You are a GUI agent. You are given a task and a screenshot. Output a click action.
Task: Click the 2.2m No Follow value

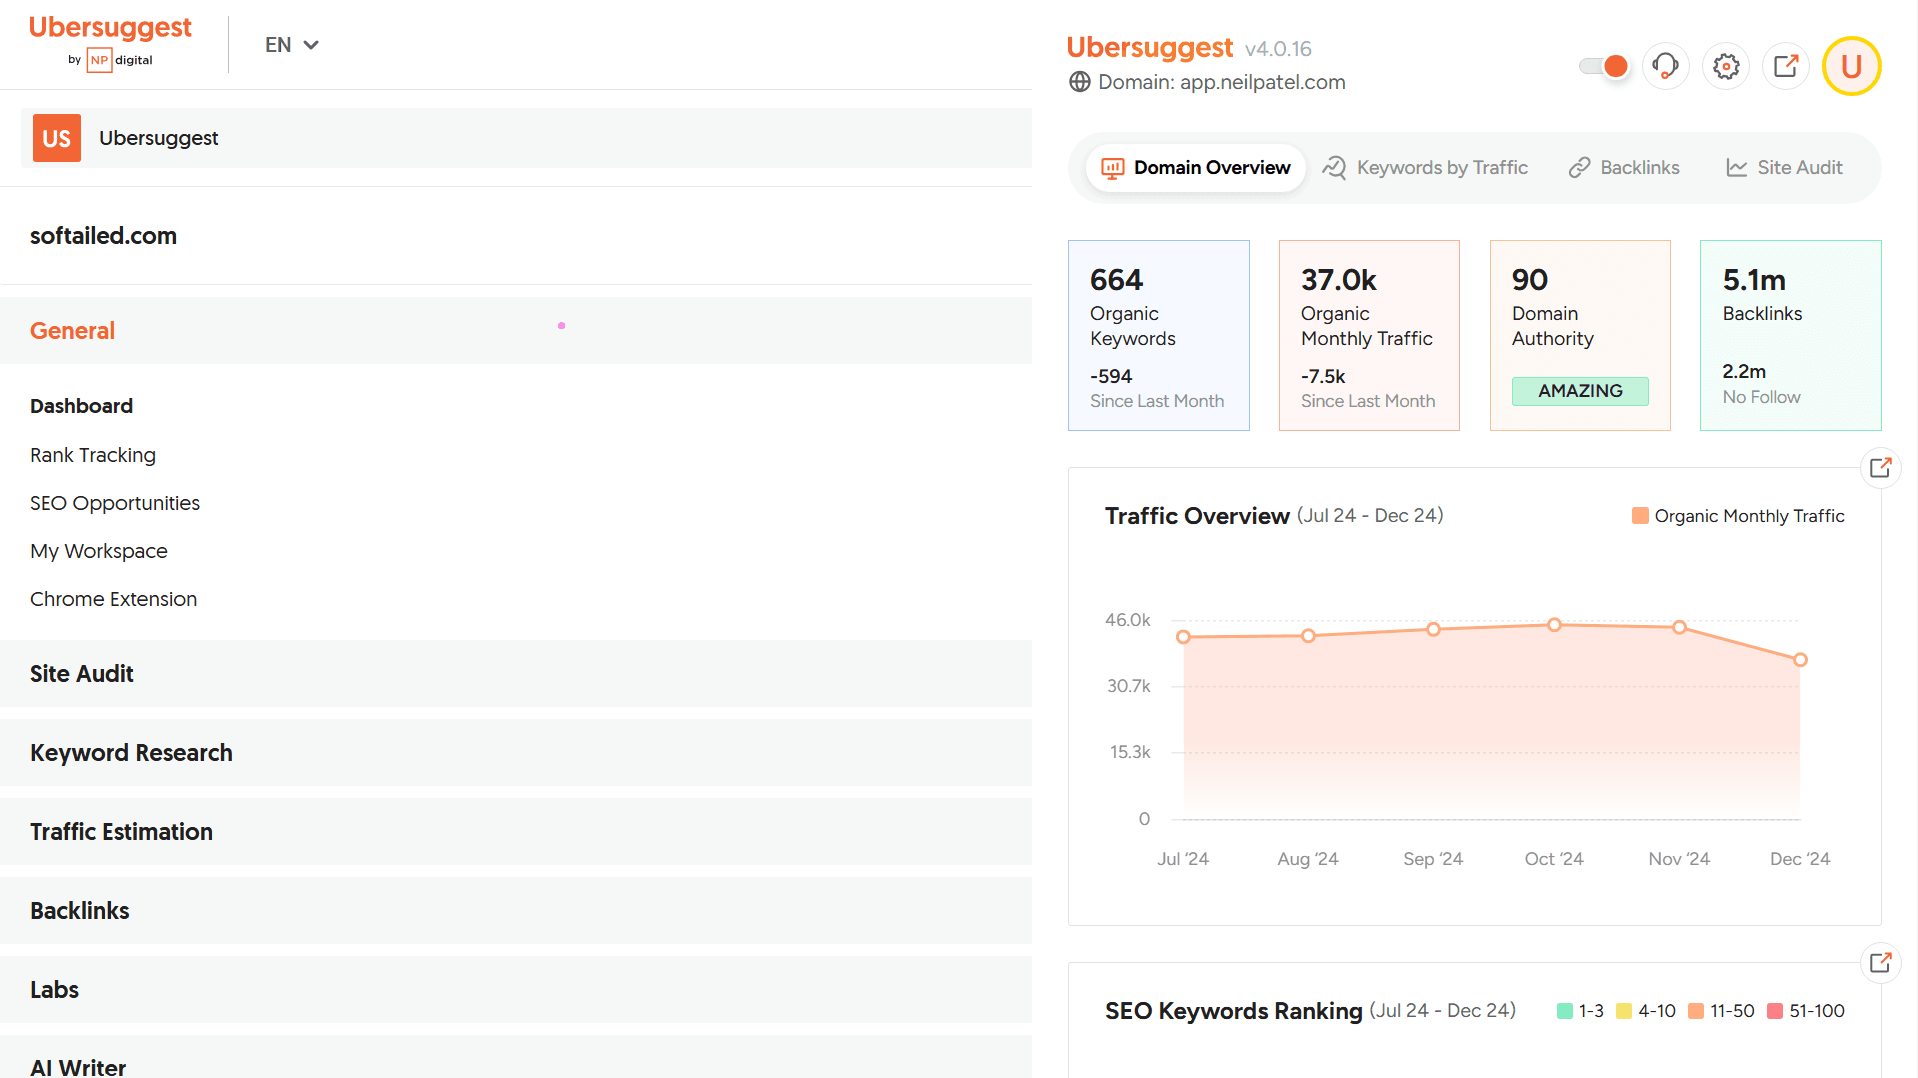(1744, 372)
